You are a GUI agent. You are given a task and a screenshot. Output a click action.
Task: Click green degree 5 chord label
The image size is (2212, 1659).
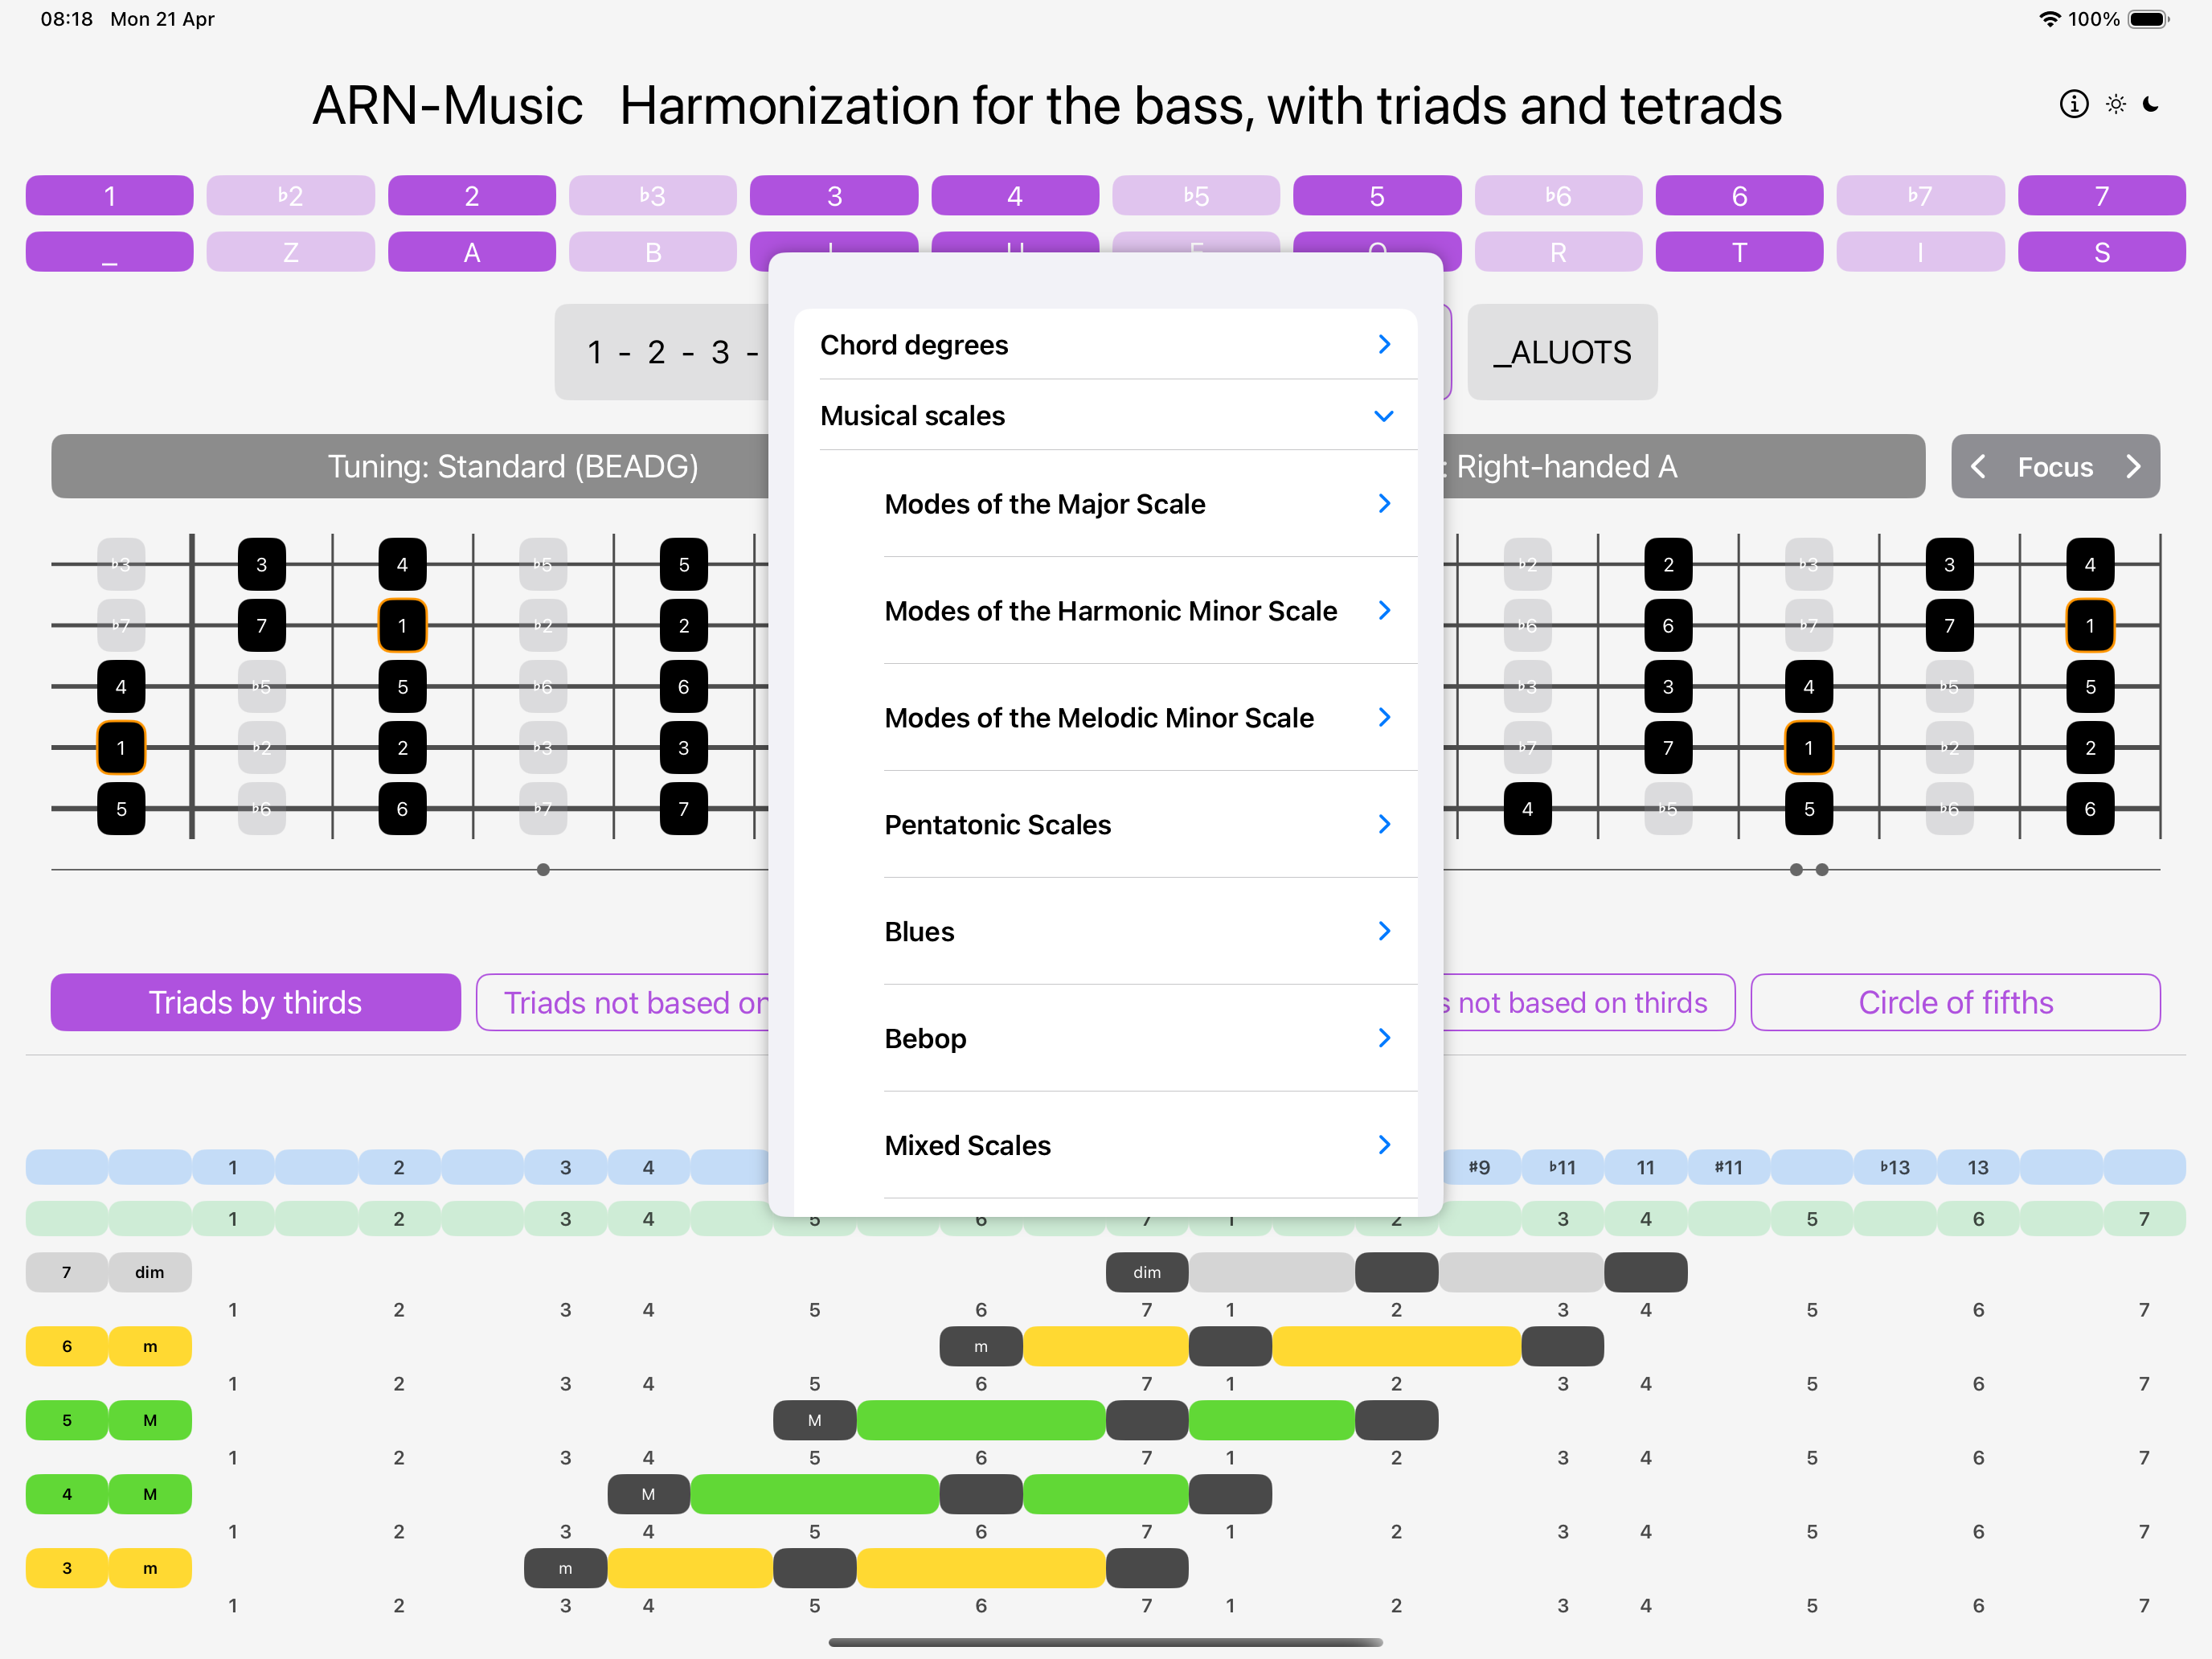click(67, 1420)
